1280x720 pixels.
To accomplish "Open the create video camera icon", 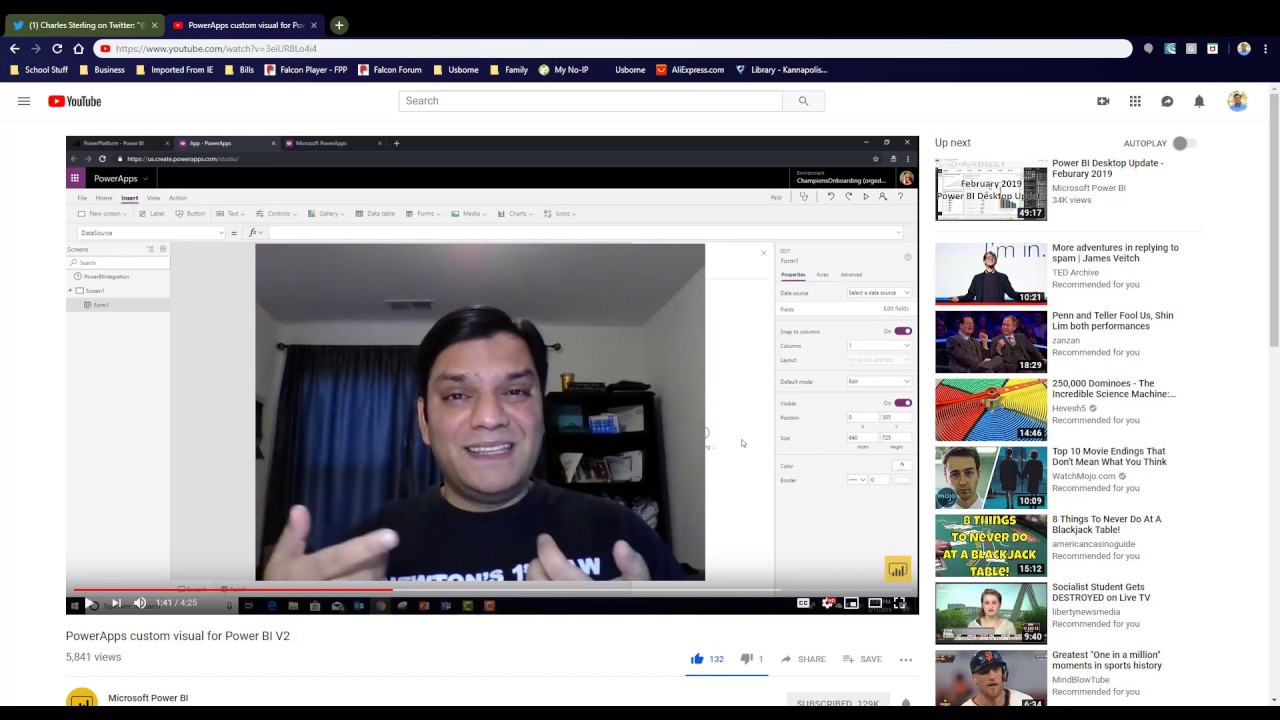I will [x=1103, y=101].
